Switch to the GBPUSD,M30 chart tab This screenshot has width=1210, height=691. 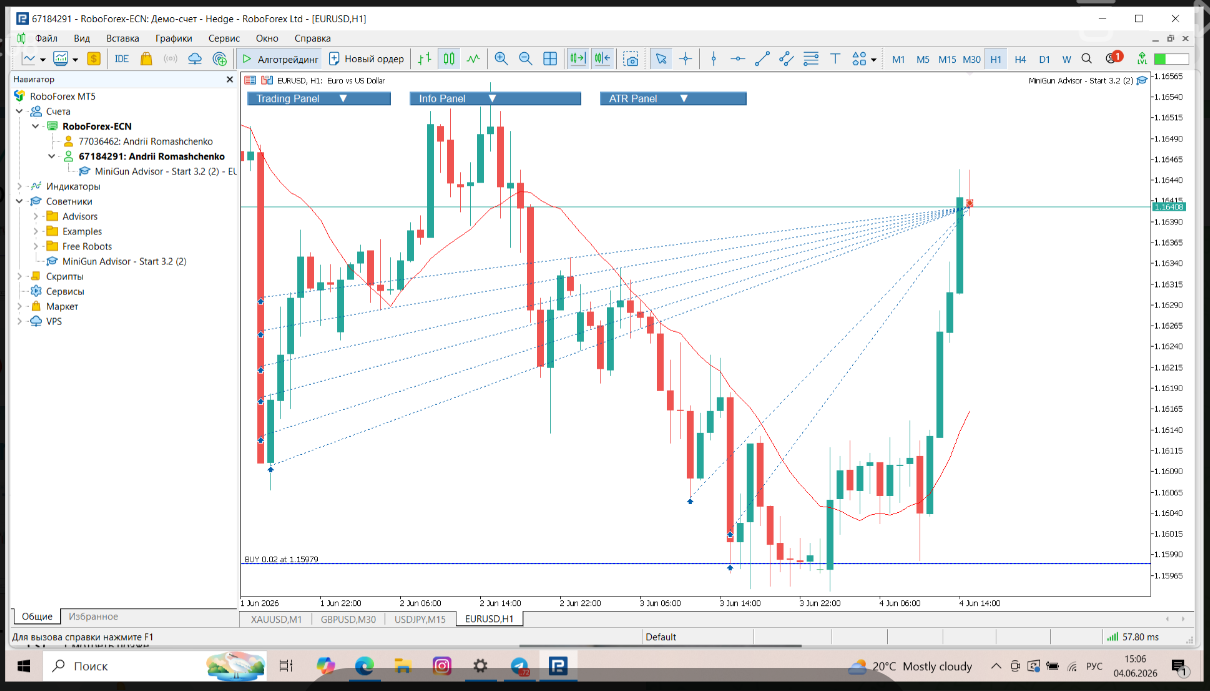click(x=348, y=619)
